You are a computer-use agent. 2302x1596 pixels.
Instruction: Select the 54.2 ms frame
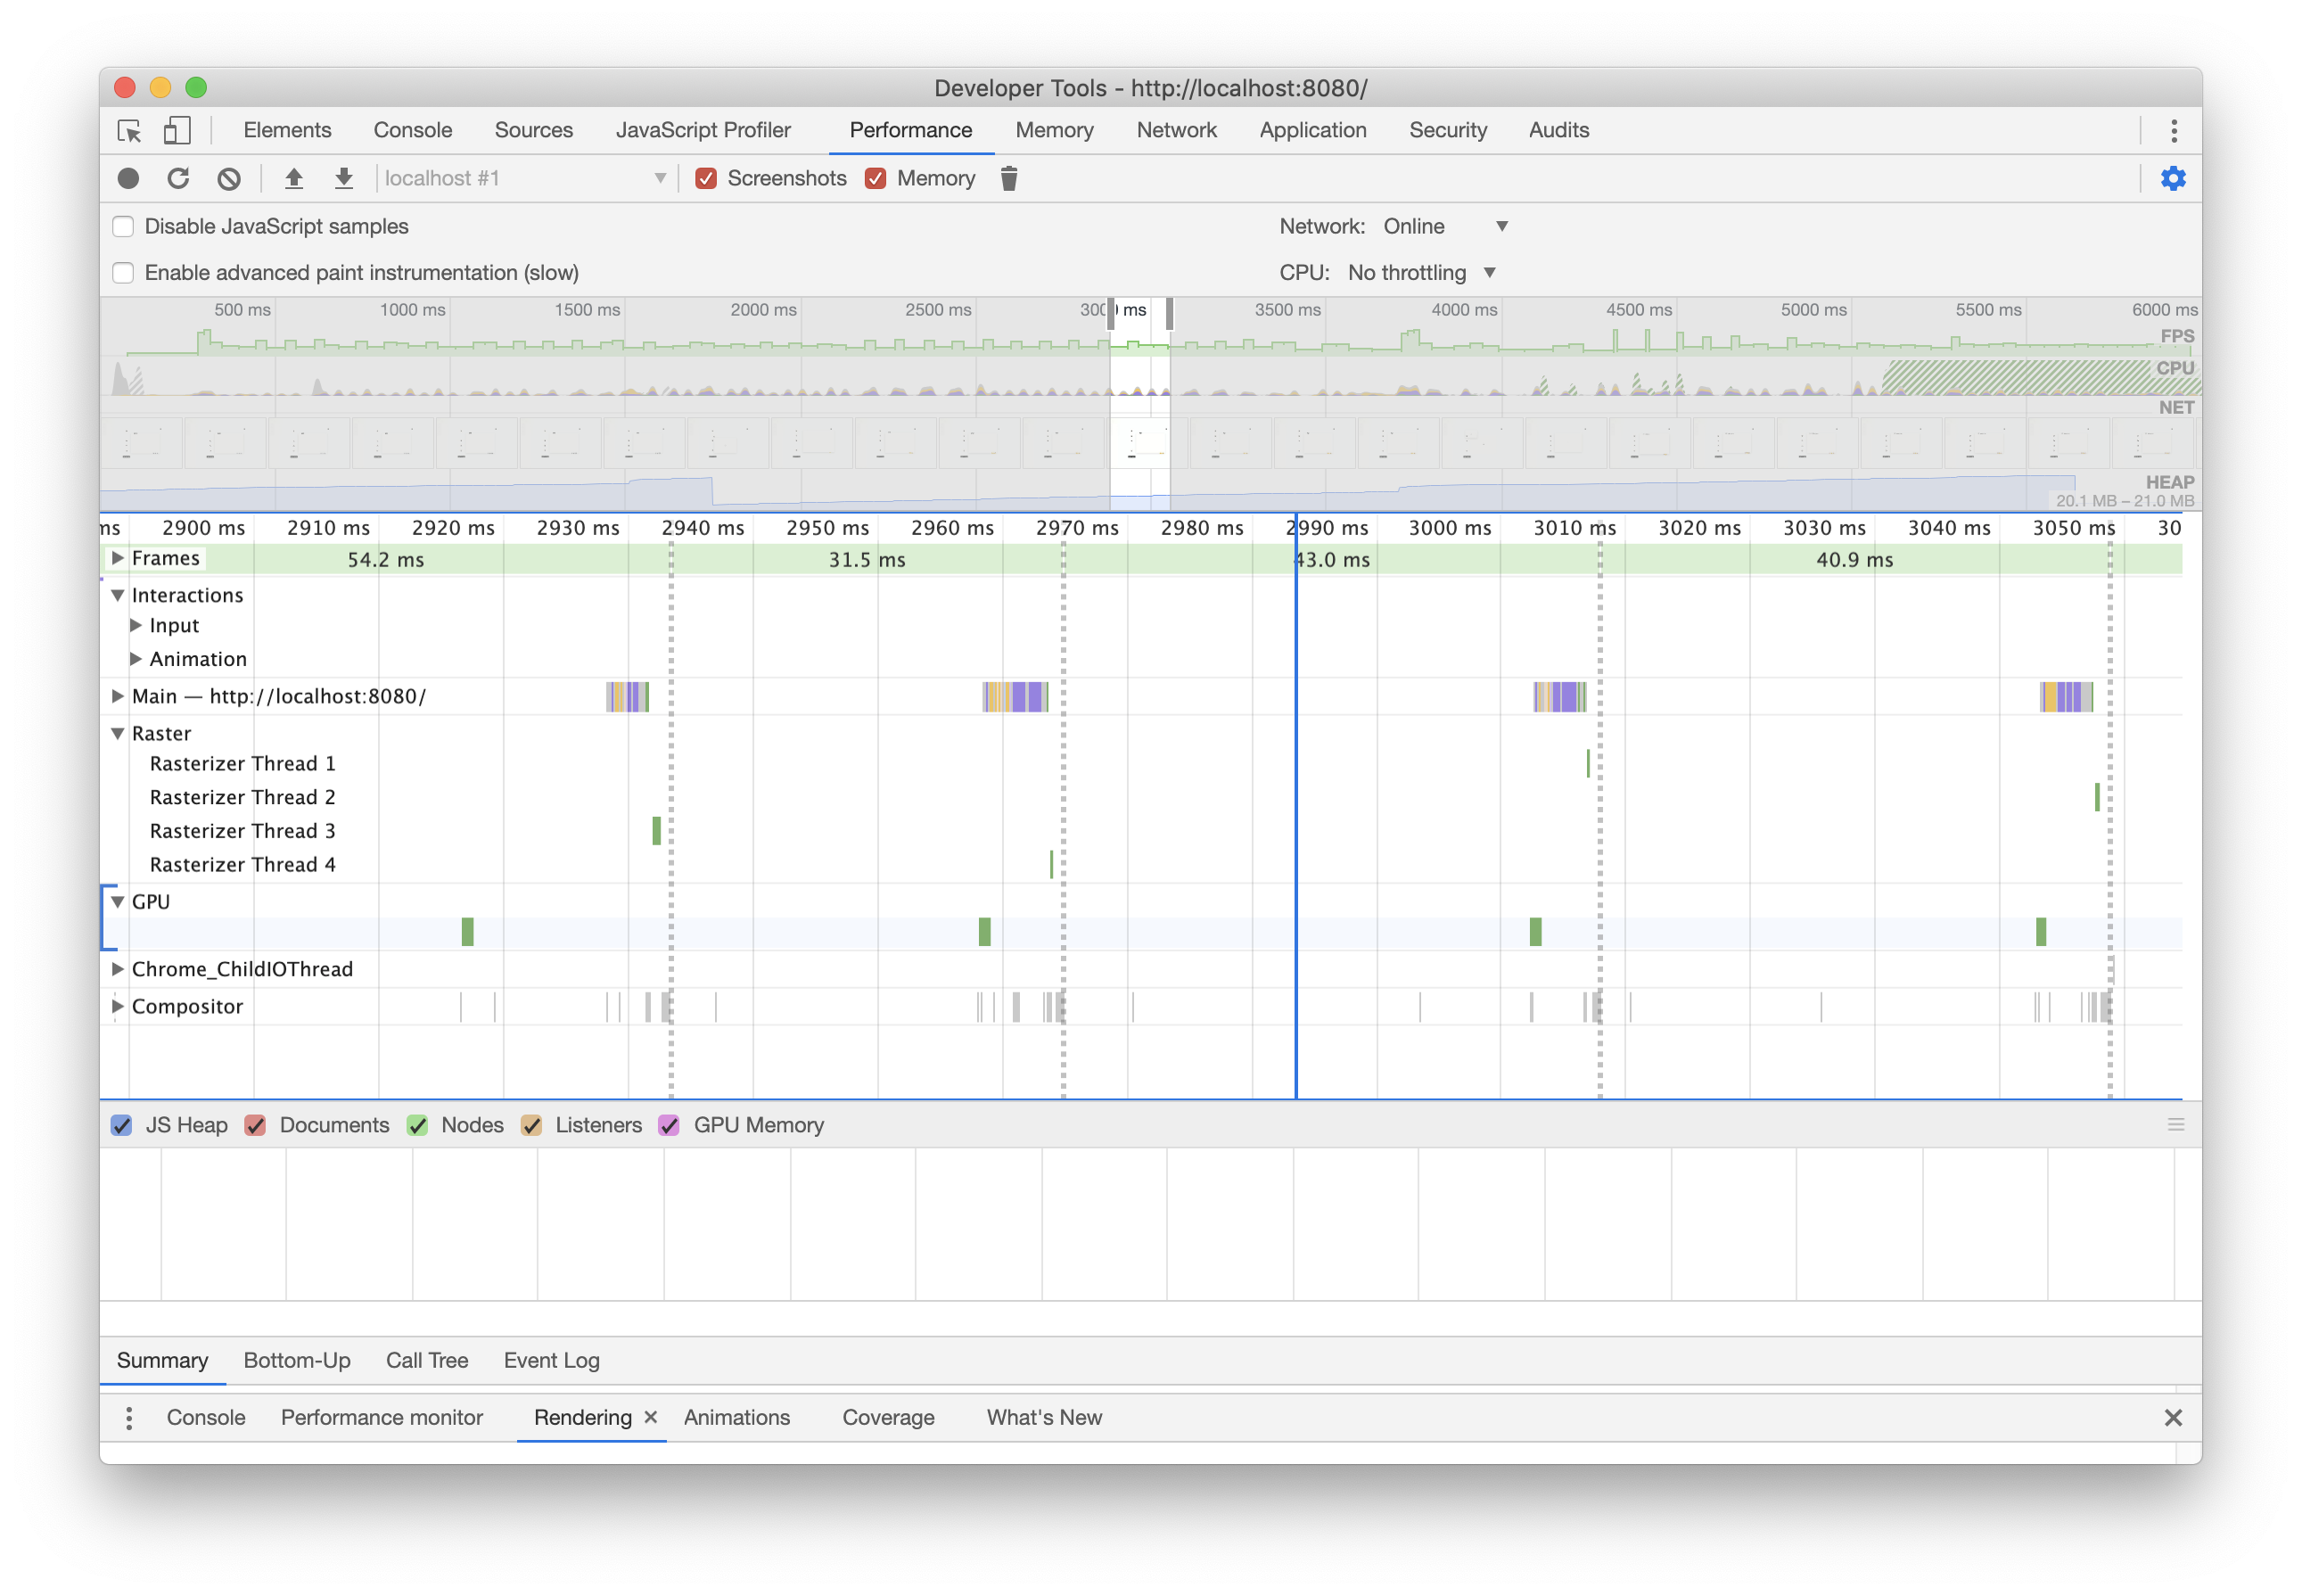[385, 559]
